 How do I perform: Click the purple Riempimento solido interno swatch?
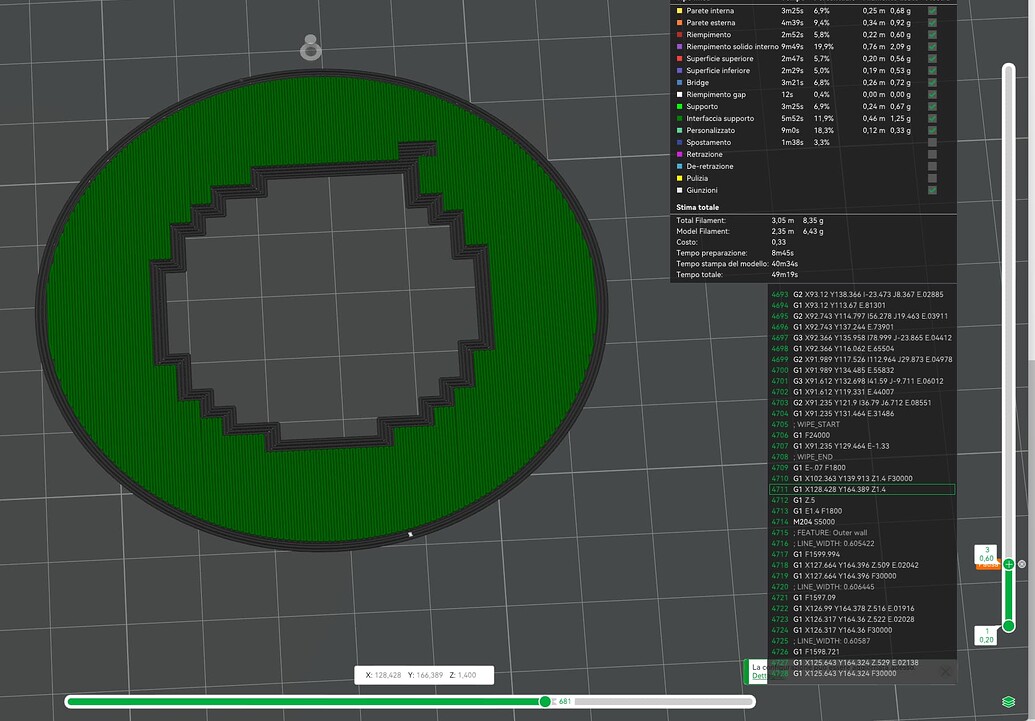(679, 46)
